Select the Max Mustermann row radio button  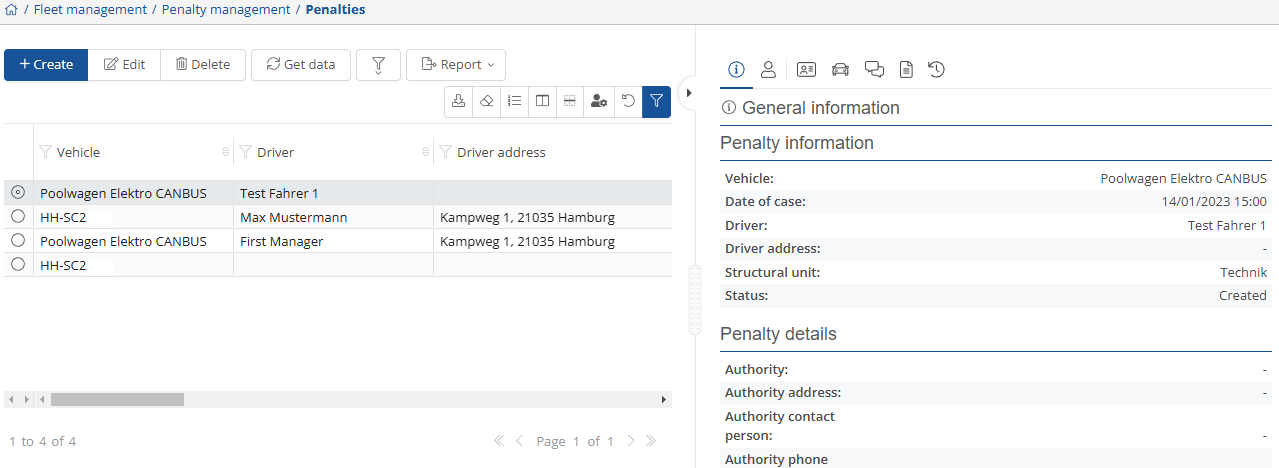tap(17, 217)
